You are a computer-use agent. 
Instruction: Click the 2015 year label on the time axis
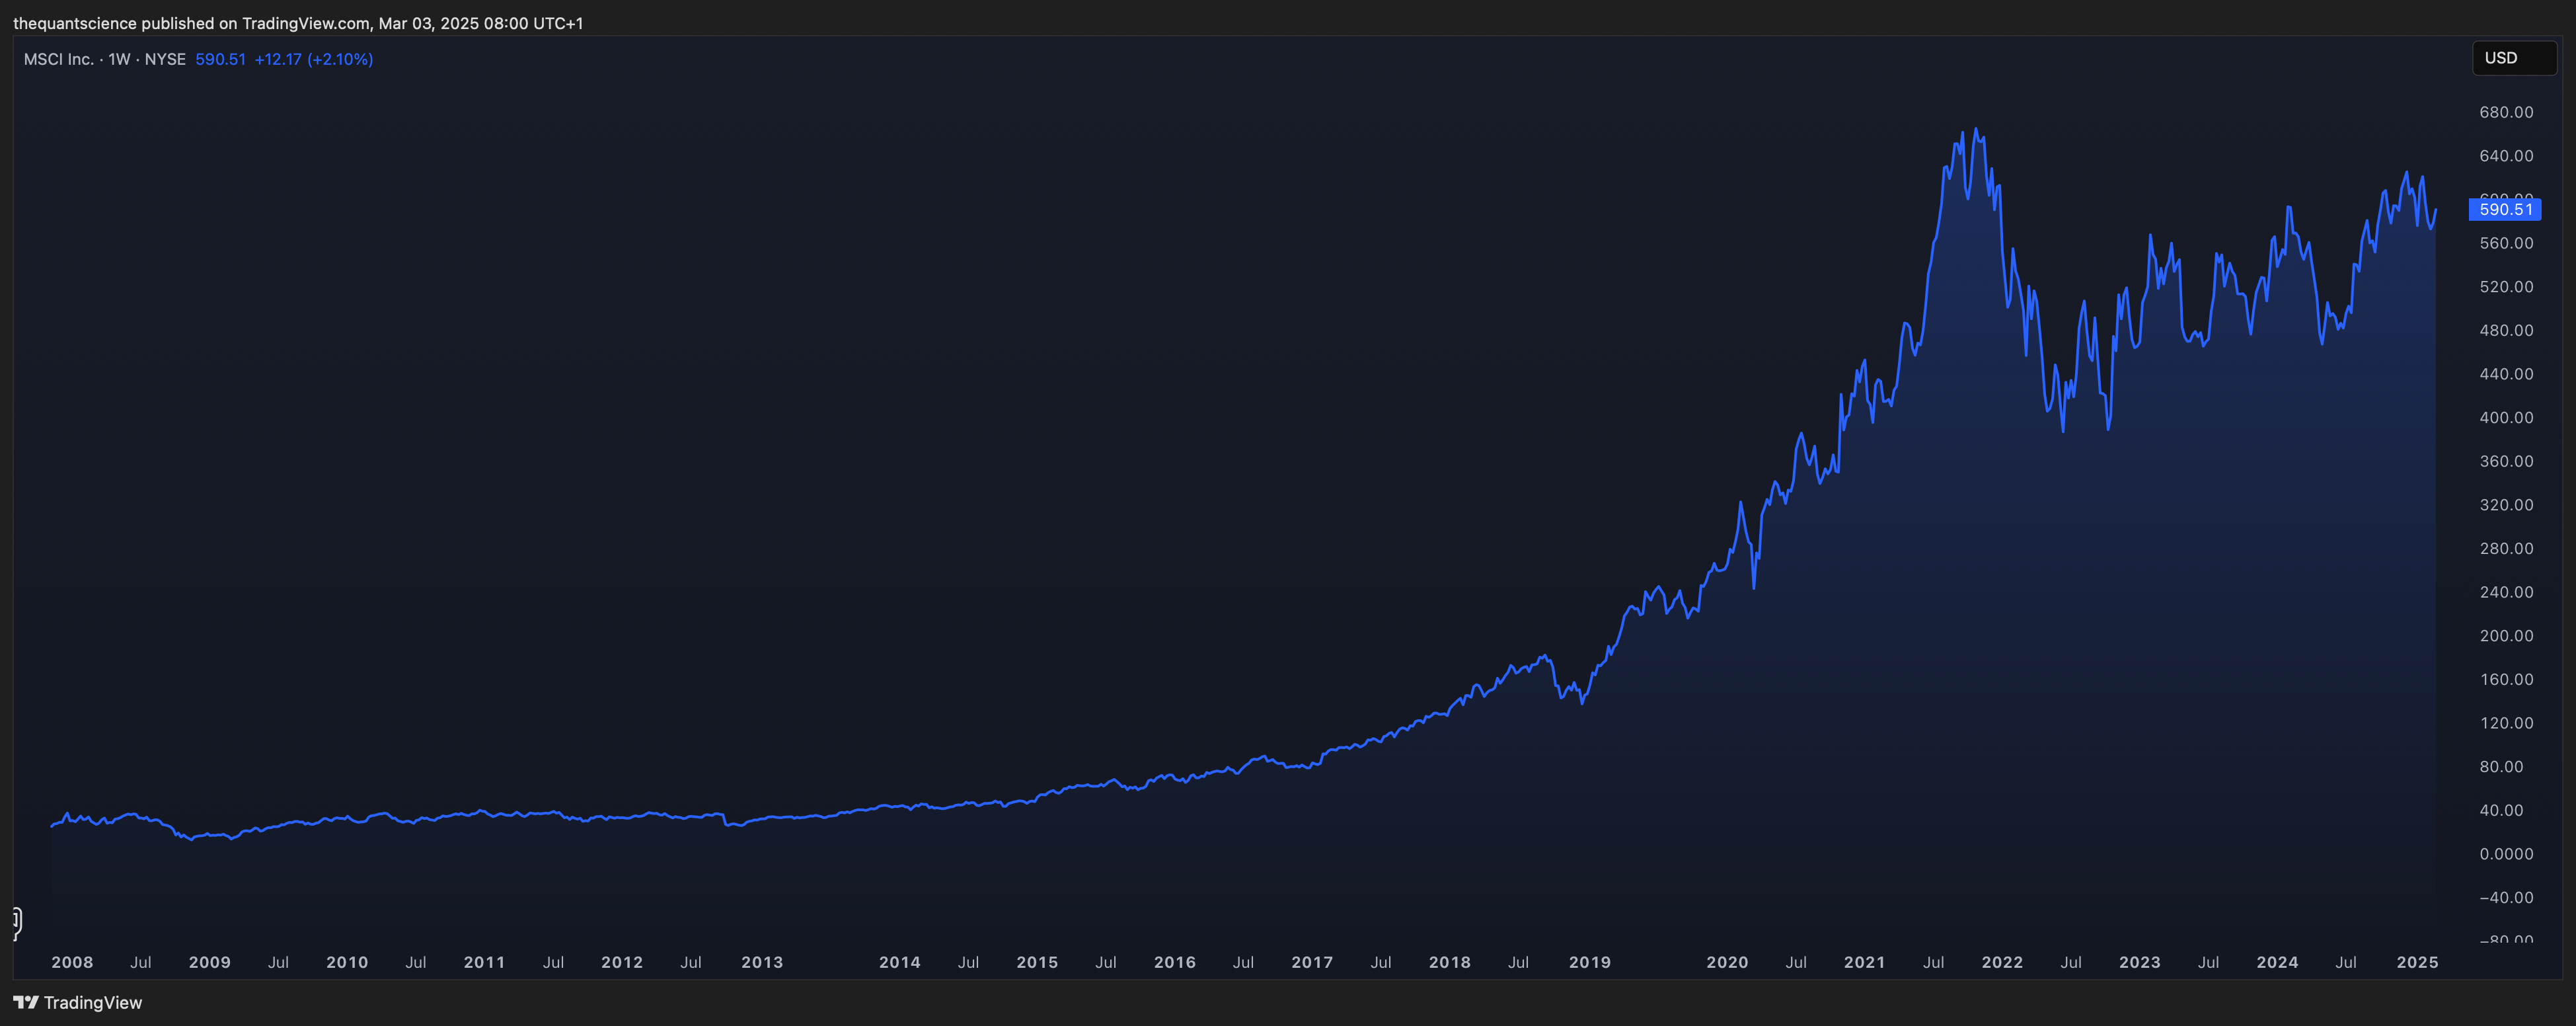coord(1037,962)
